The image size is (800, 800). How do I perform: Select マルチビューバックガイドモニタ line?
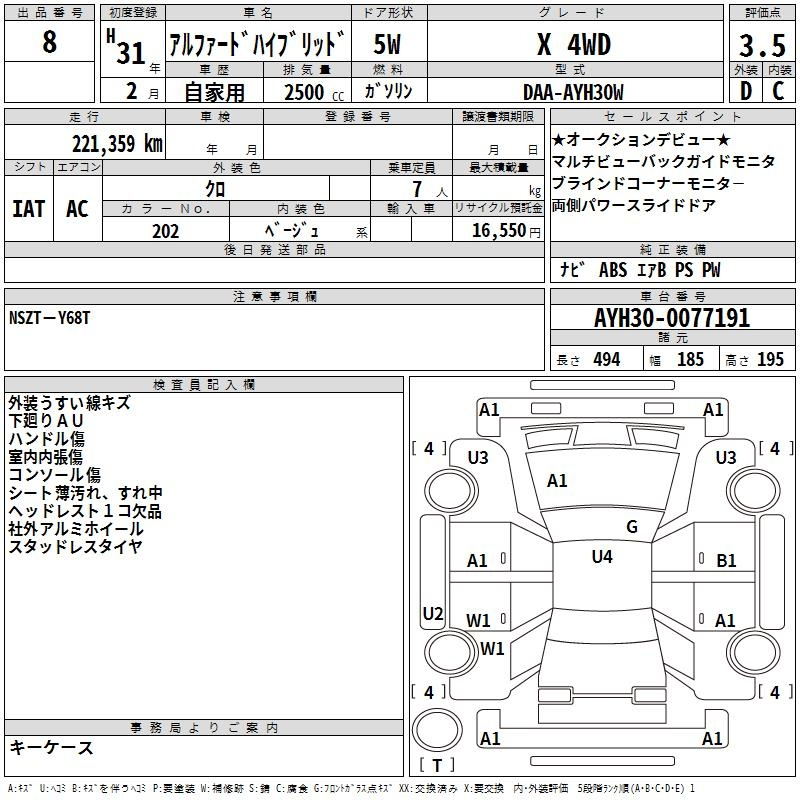coord(663,161)
